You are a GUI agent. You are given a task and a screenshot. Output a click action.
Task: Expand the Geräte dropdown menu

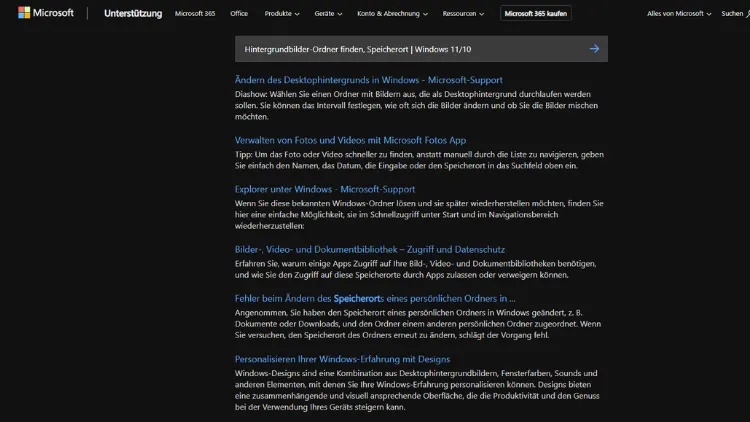(328, 14)
